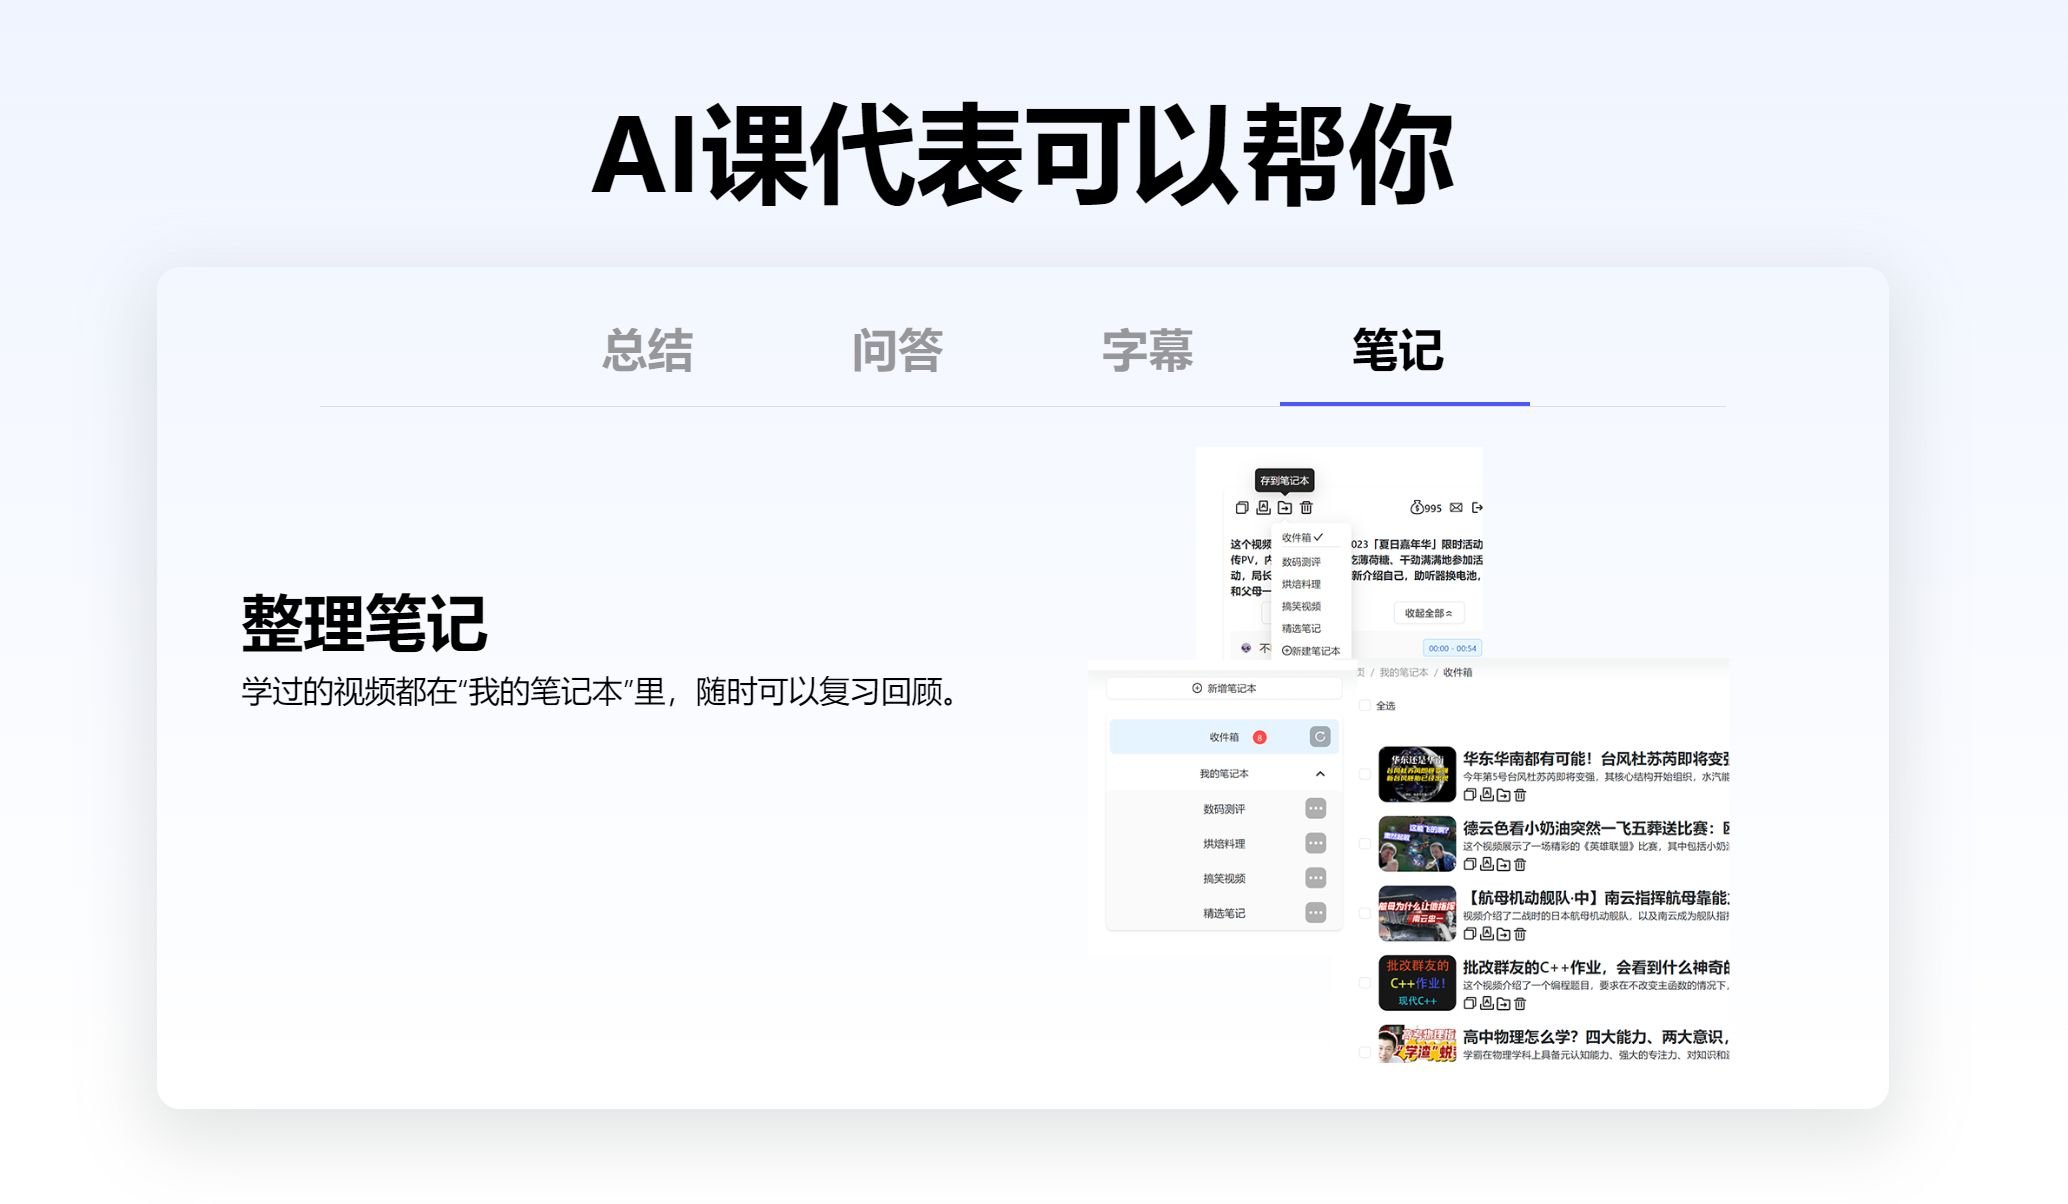Image resolution: width=2068 pixels, height=1204 pixels.
Task: Open the more options icon beside 数码测评
Action: coord(1316,810)
